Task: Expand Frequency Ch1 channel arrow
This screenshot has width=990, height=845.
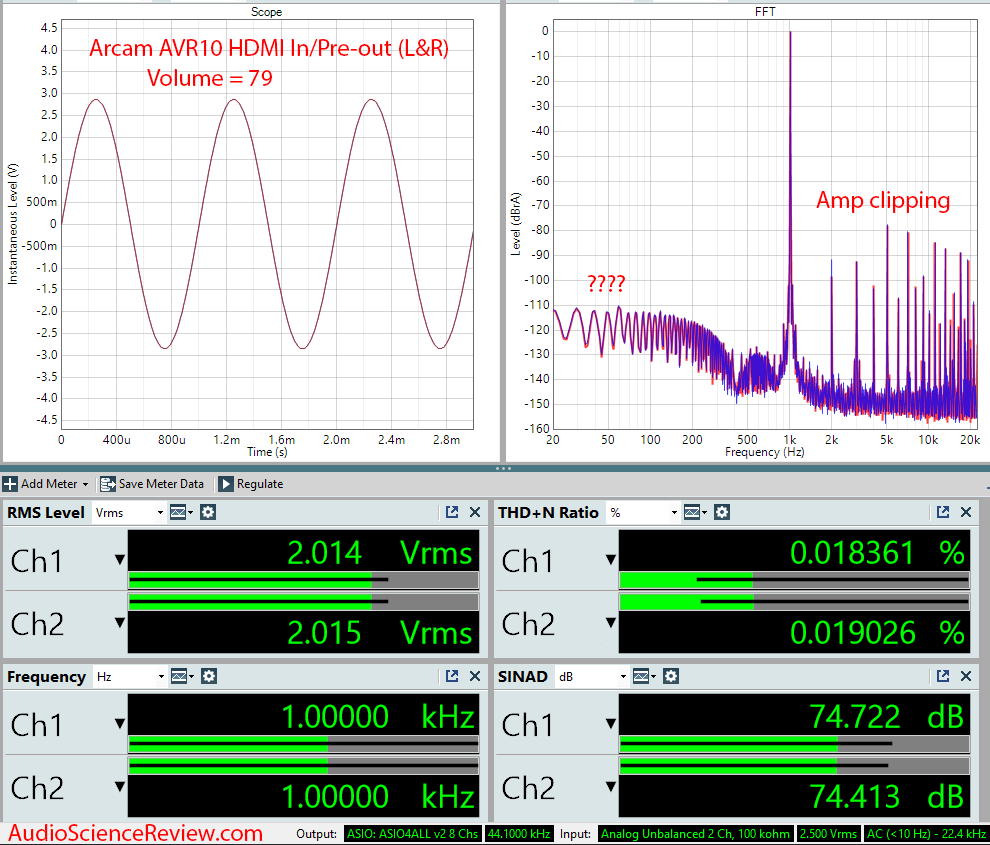Action: coord(120,724)
